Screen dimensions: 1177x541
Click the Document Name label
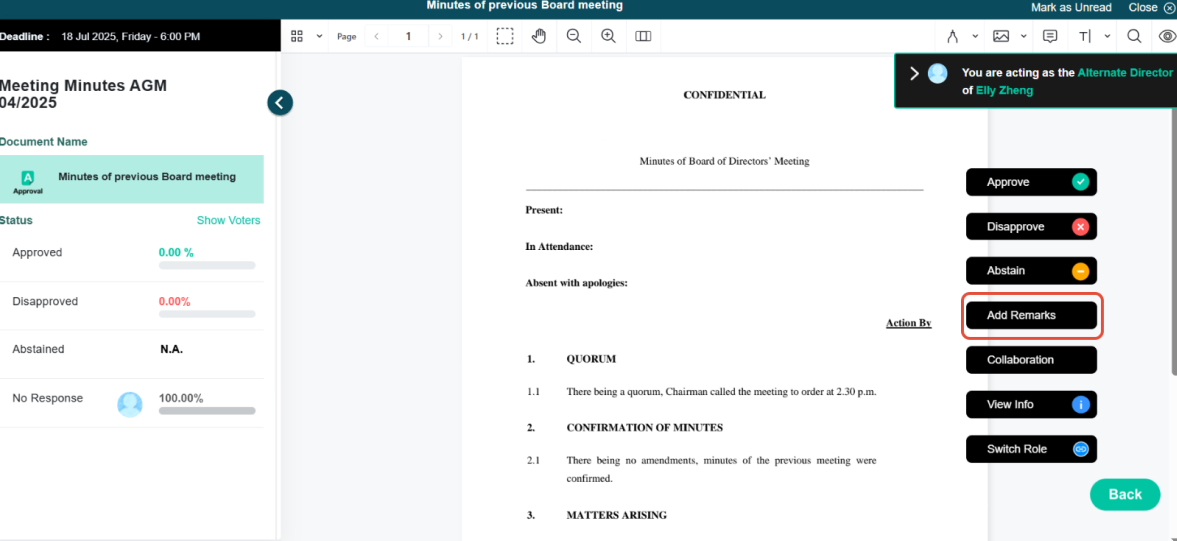pos(44,142)
